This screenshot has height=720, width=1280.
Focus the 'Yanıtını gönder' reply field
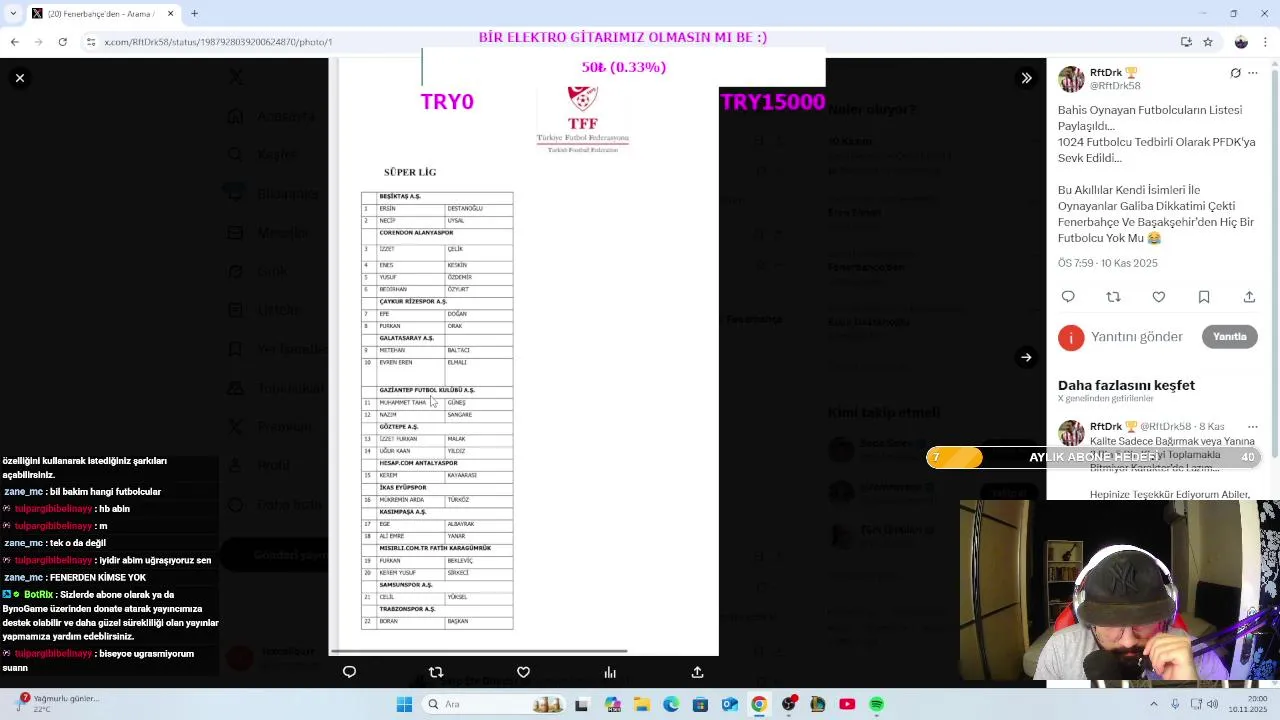coord(1137,337)
